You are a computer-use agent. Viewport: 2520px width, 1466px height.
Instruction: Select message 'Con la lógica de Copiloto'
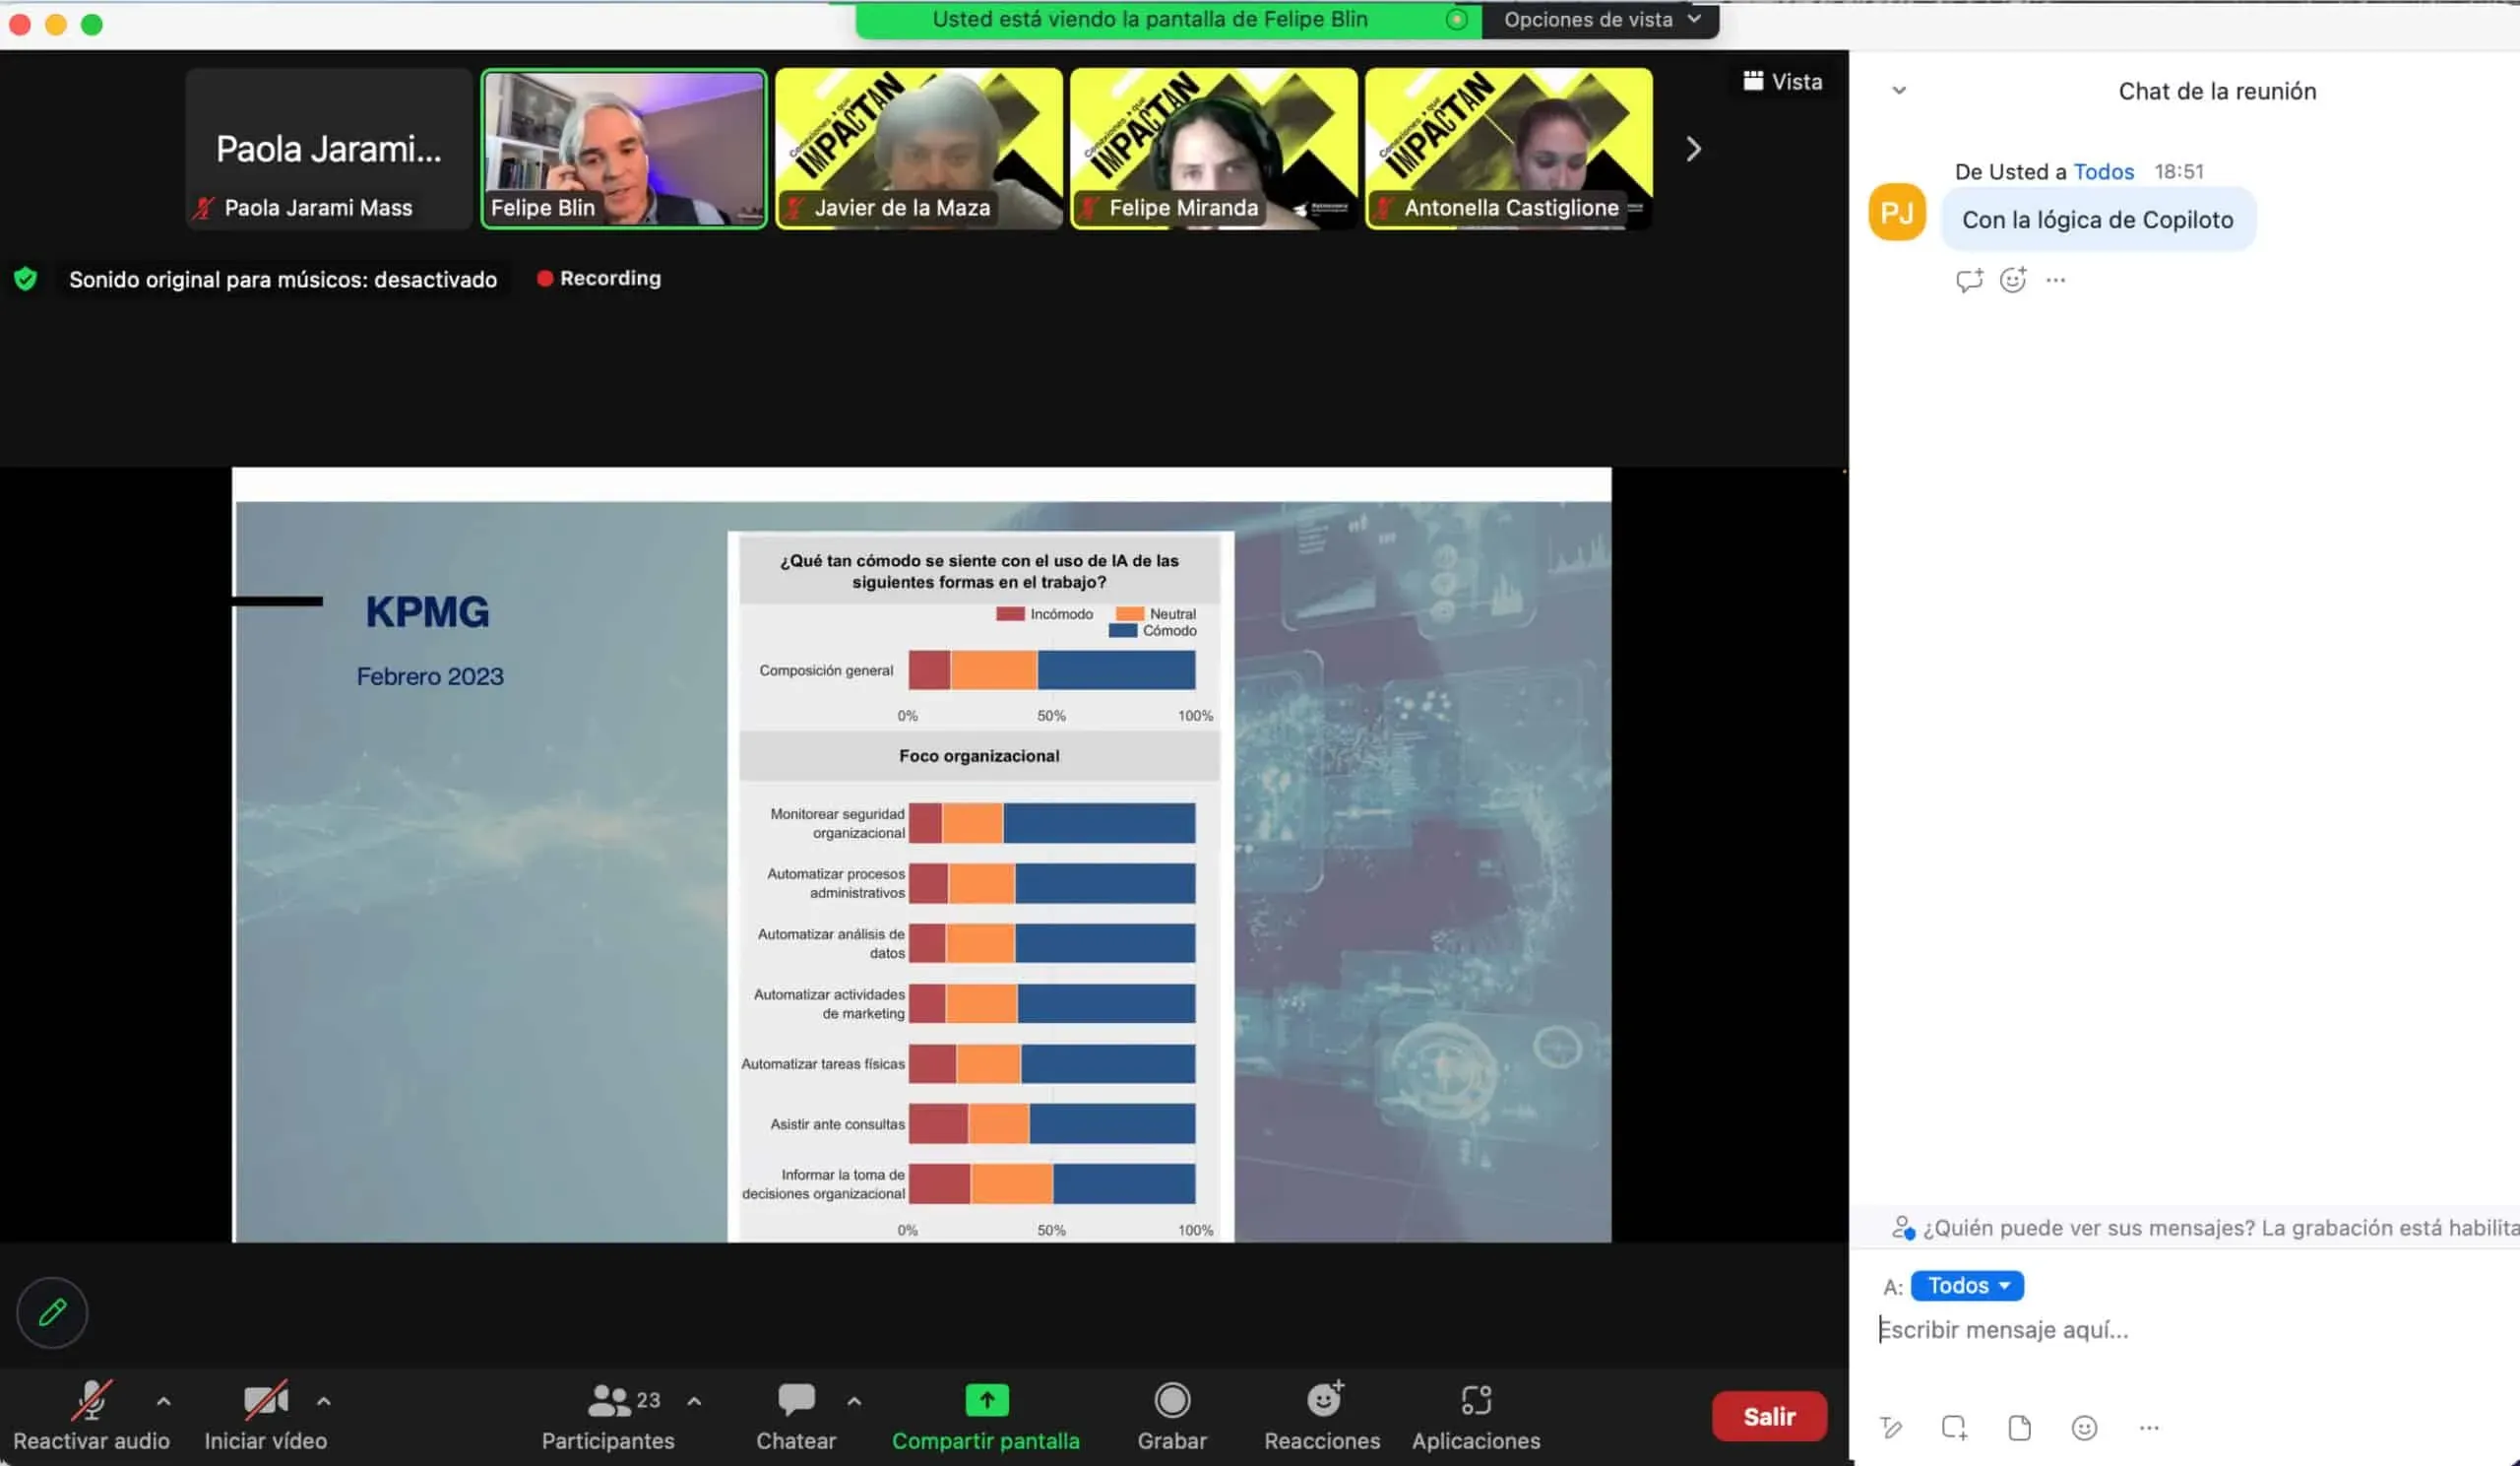[x=2097, y=220]
